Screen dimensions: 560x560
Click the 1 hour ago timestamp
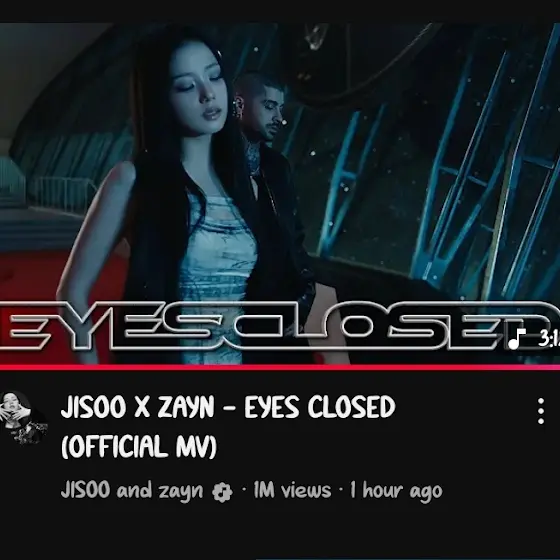click(x=396, y=490)
